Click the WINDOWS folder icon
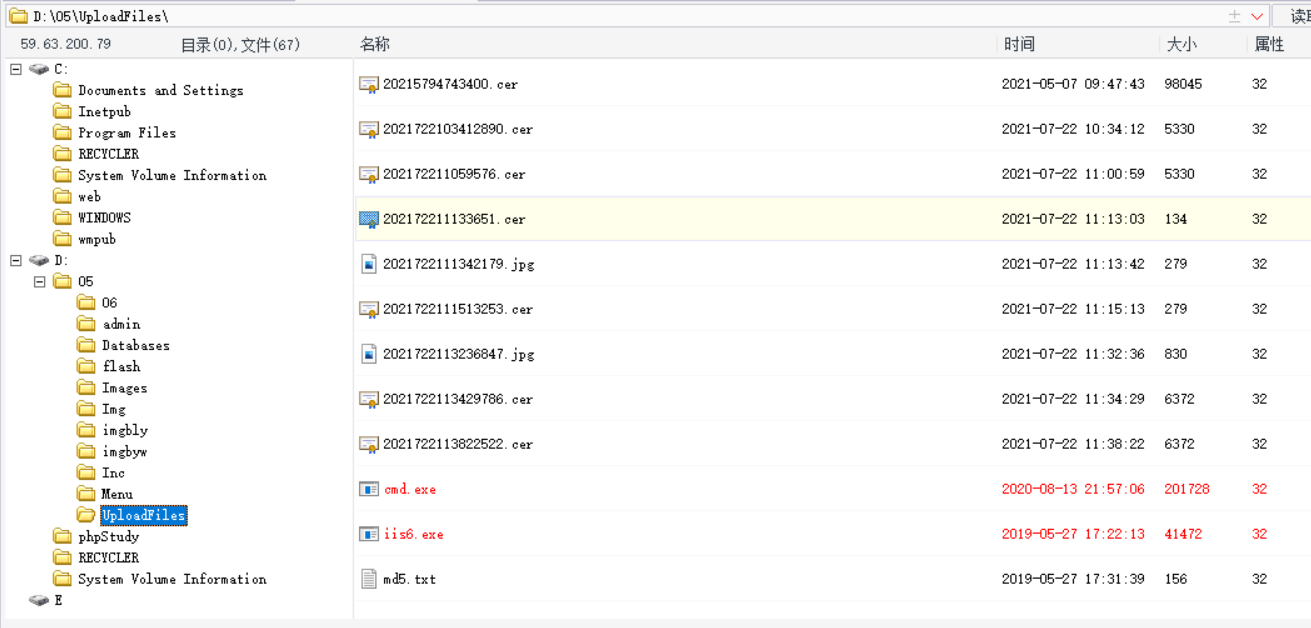The image size is (1311, 628). coord(62,217)
